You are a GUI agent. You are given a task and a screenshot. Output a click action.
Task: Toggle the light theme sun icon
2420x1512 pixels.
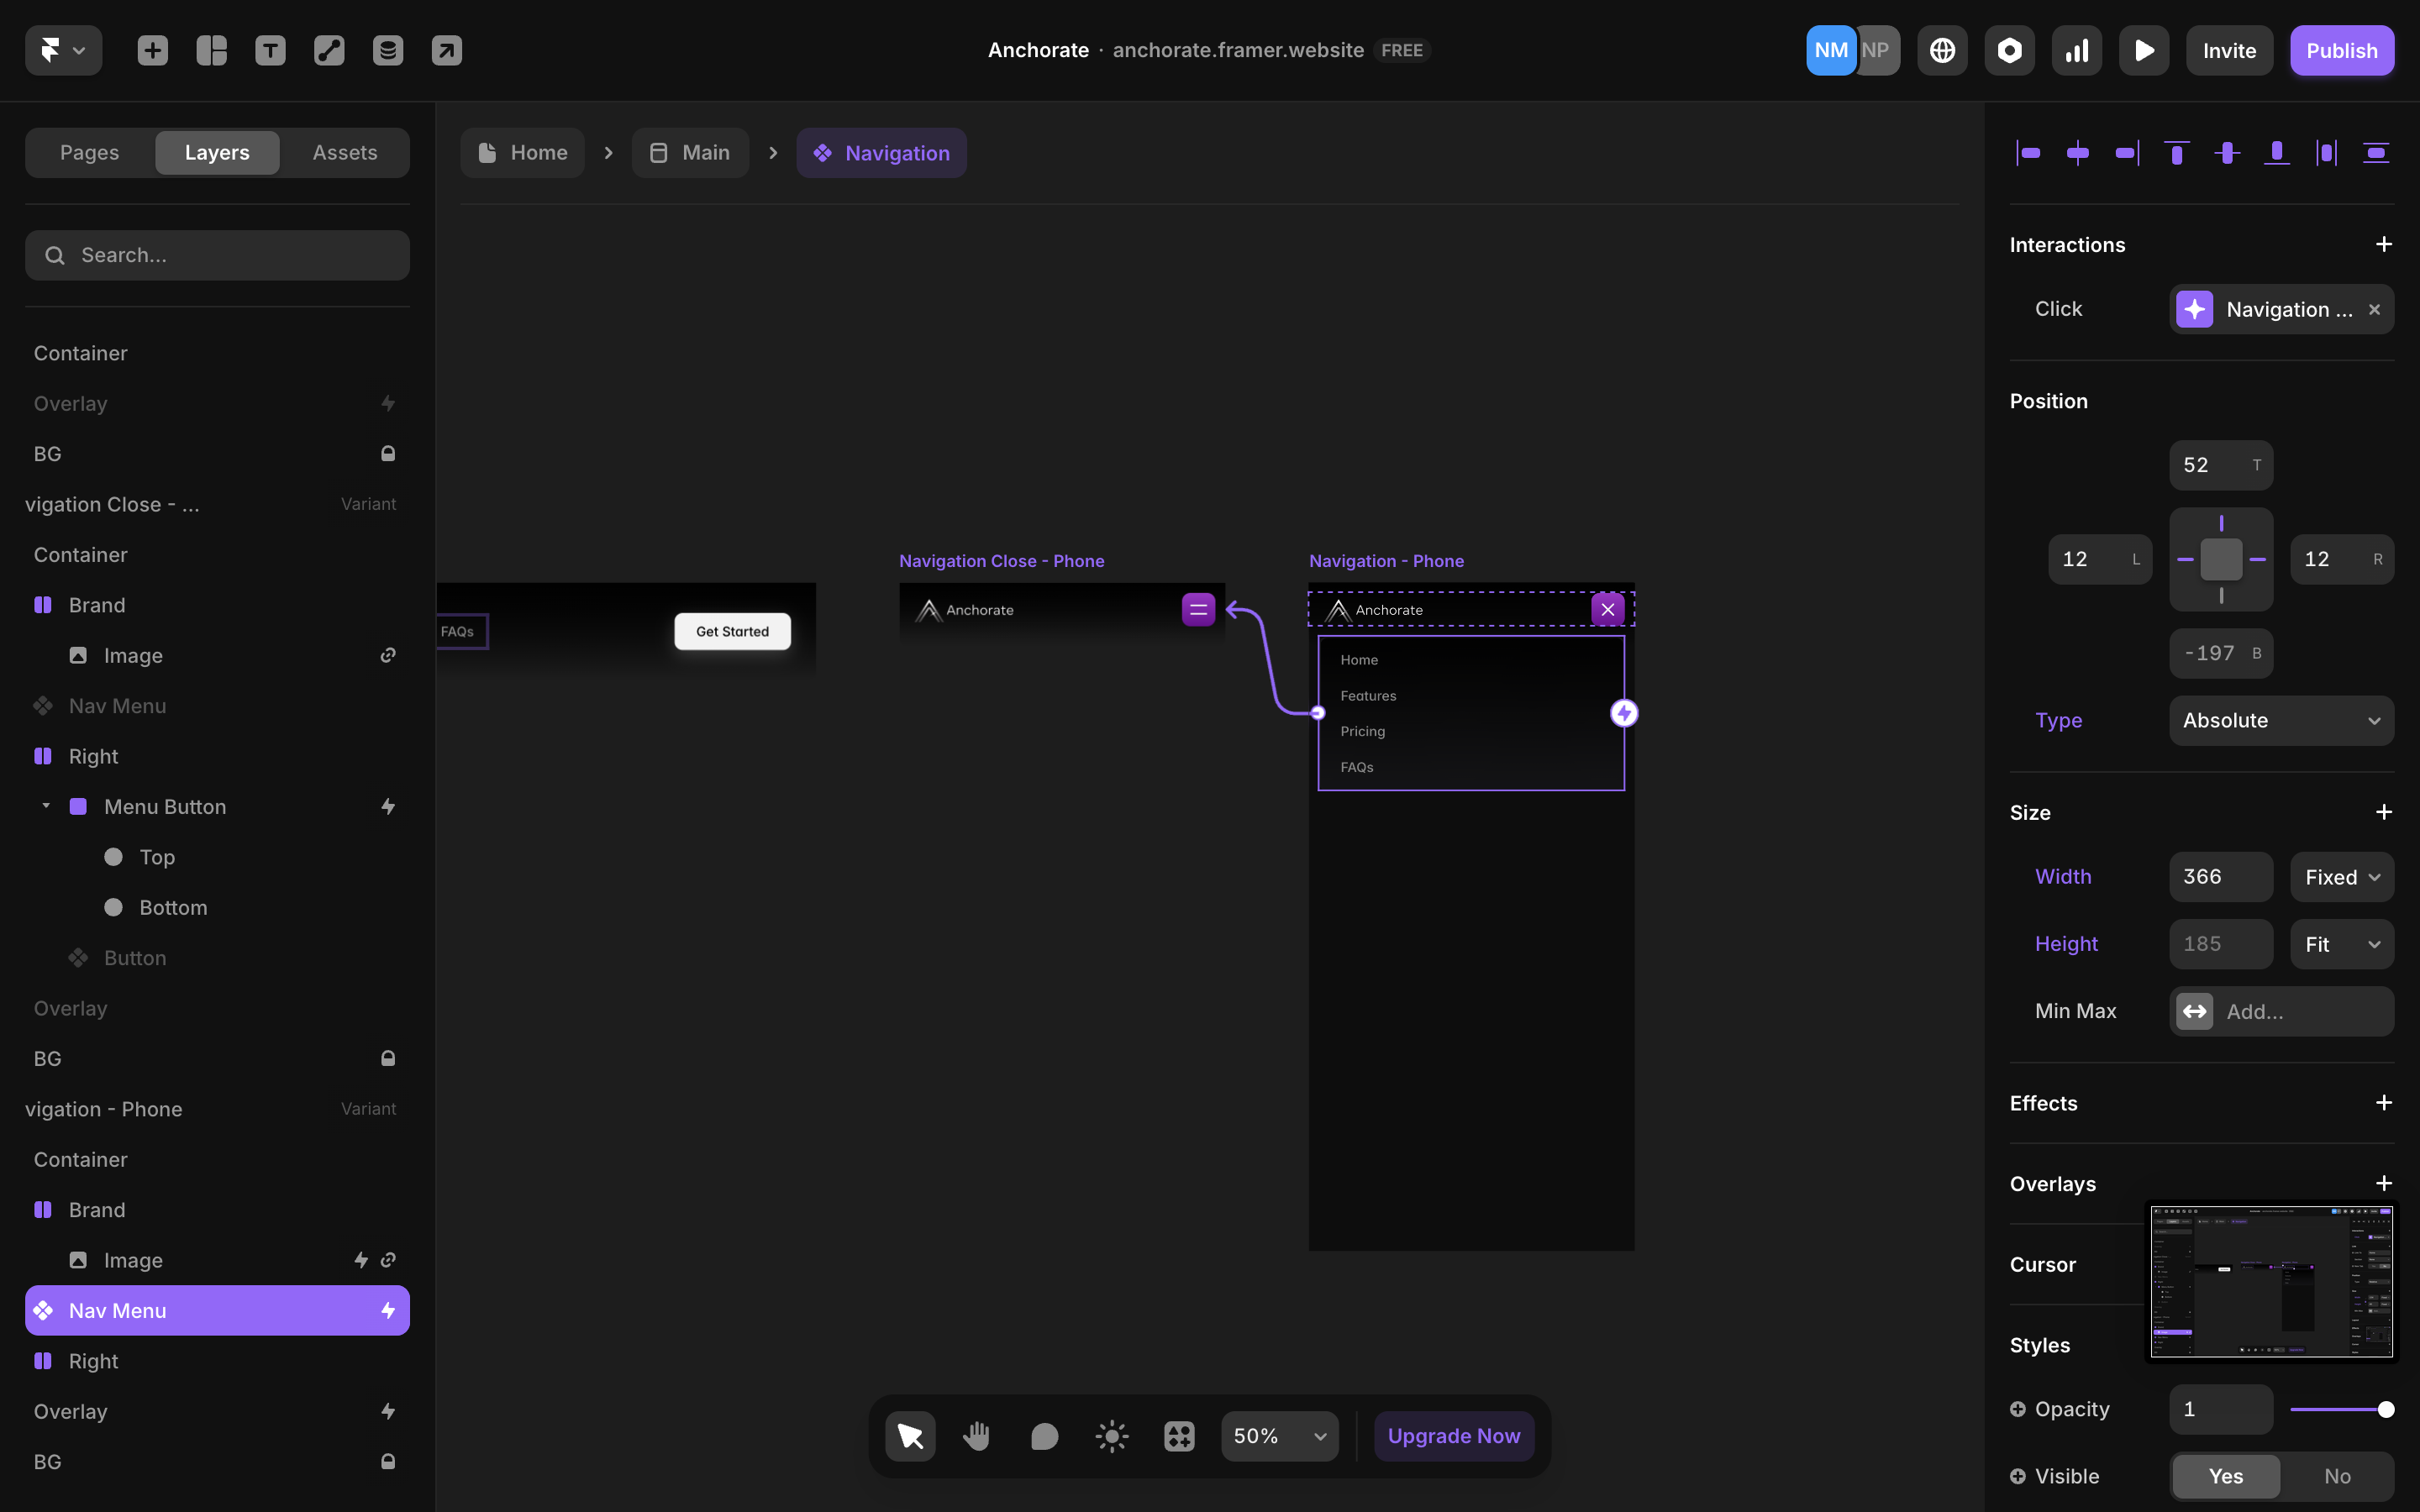[1111, 1436]
